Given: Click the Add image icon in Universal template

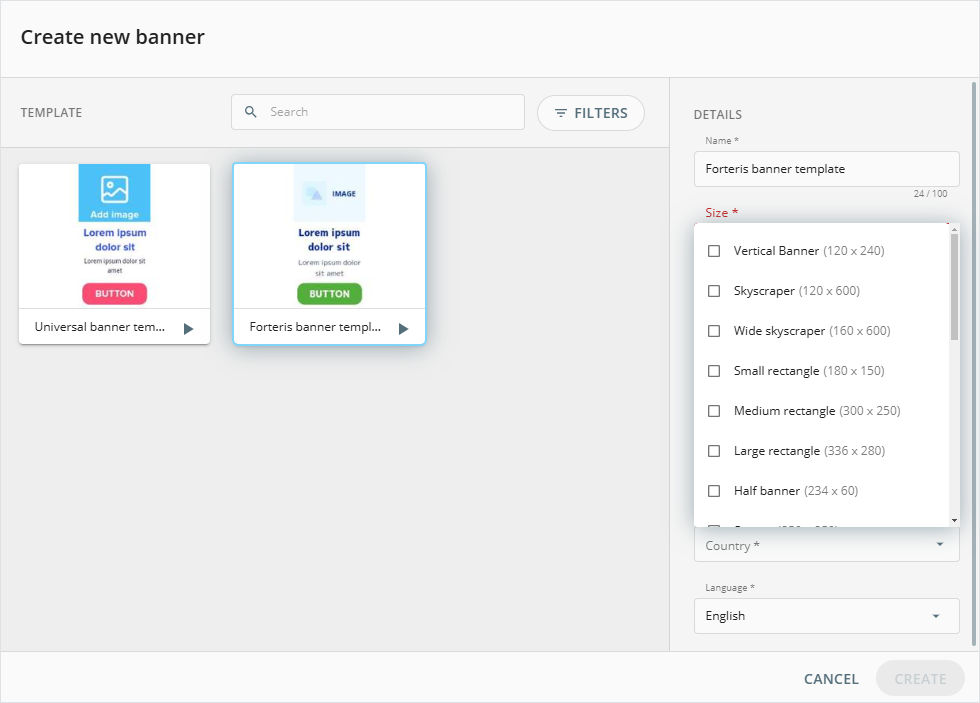Looking at the screenshot, I should 114,189.
